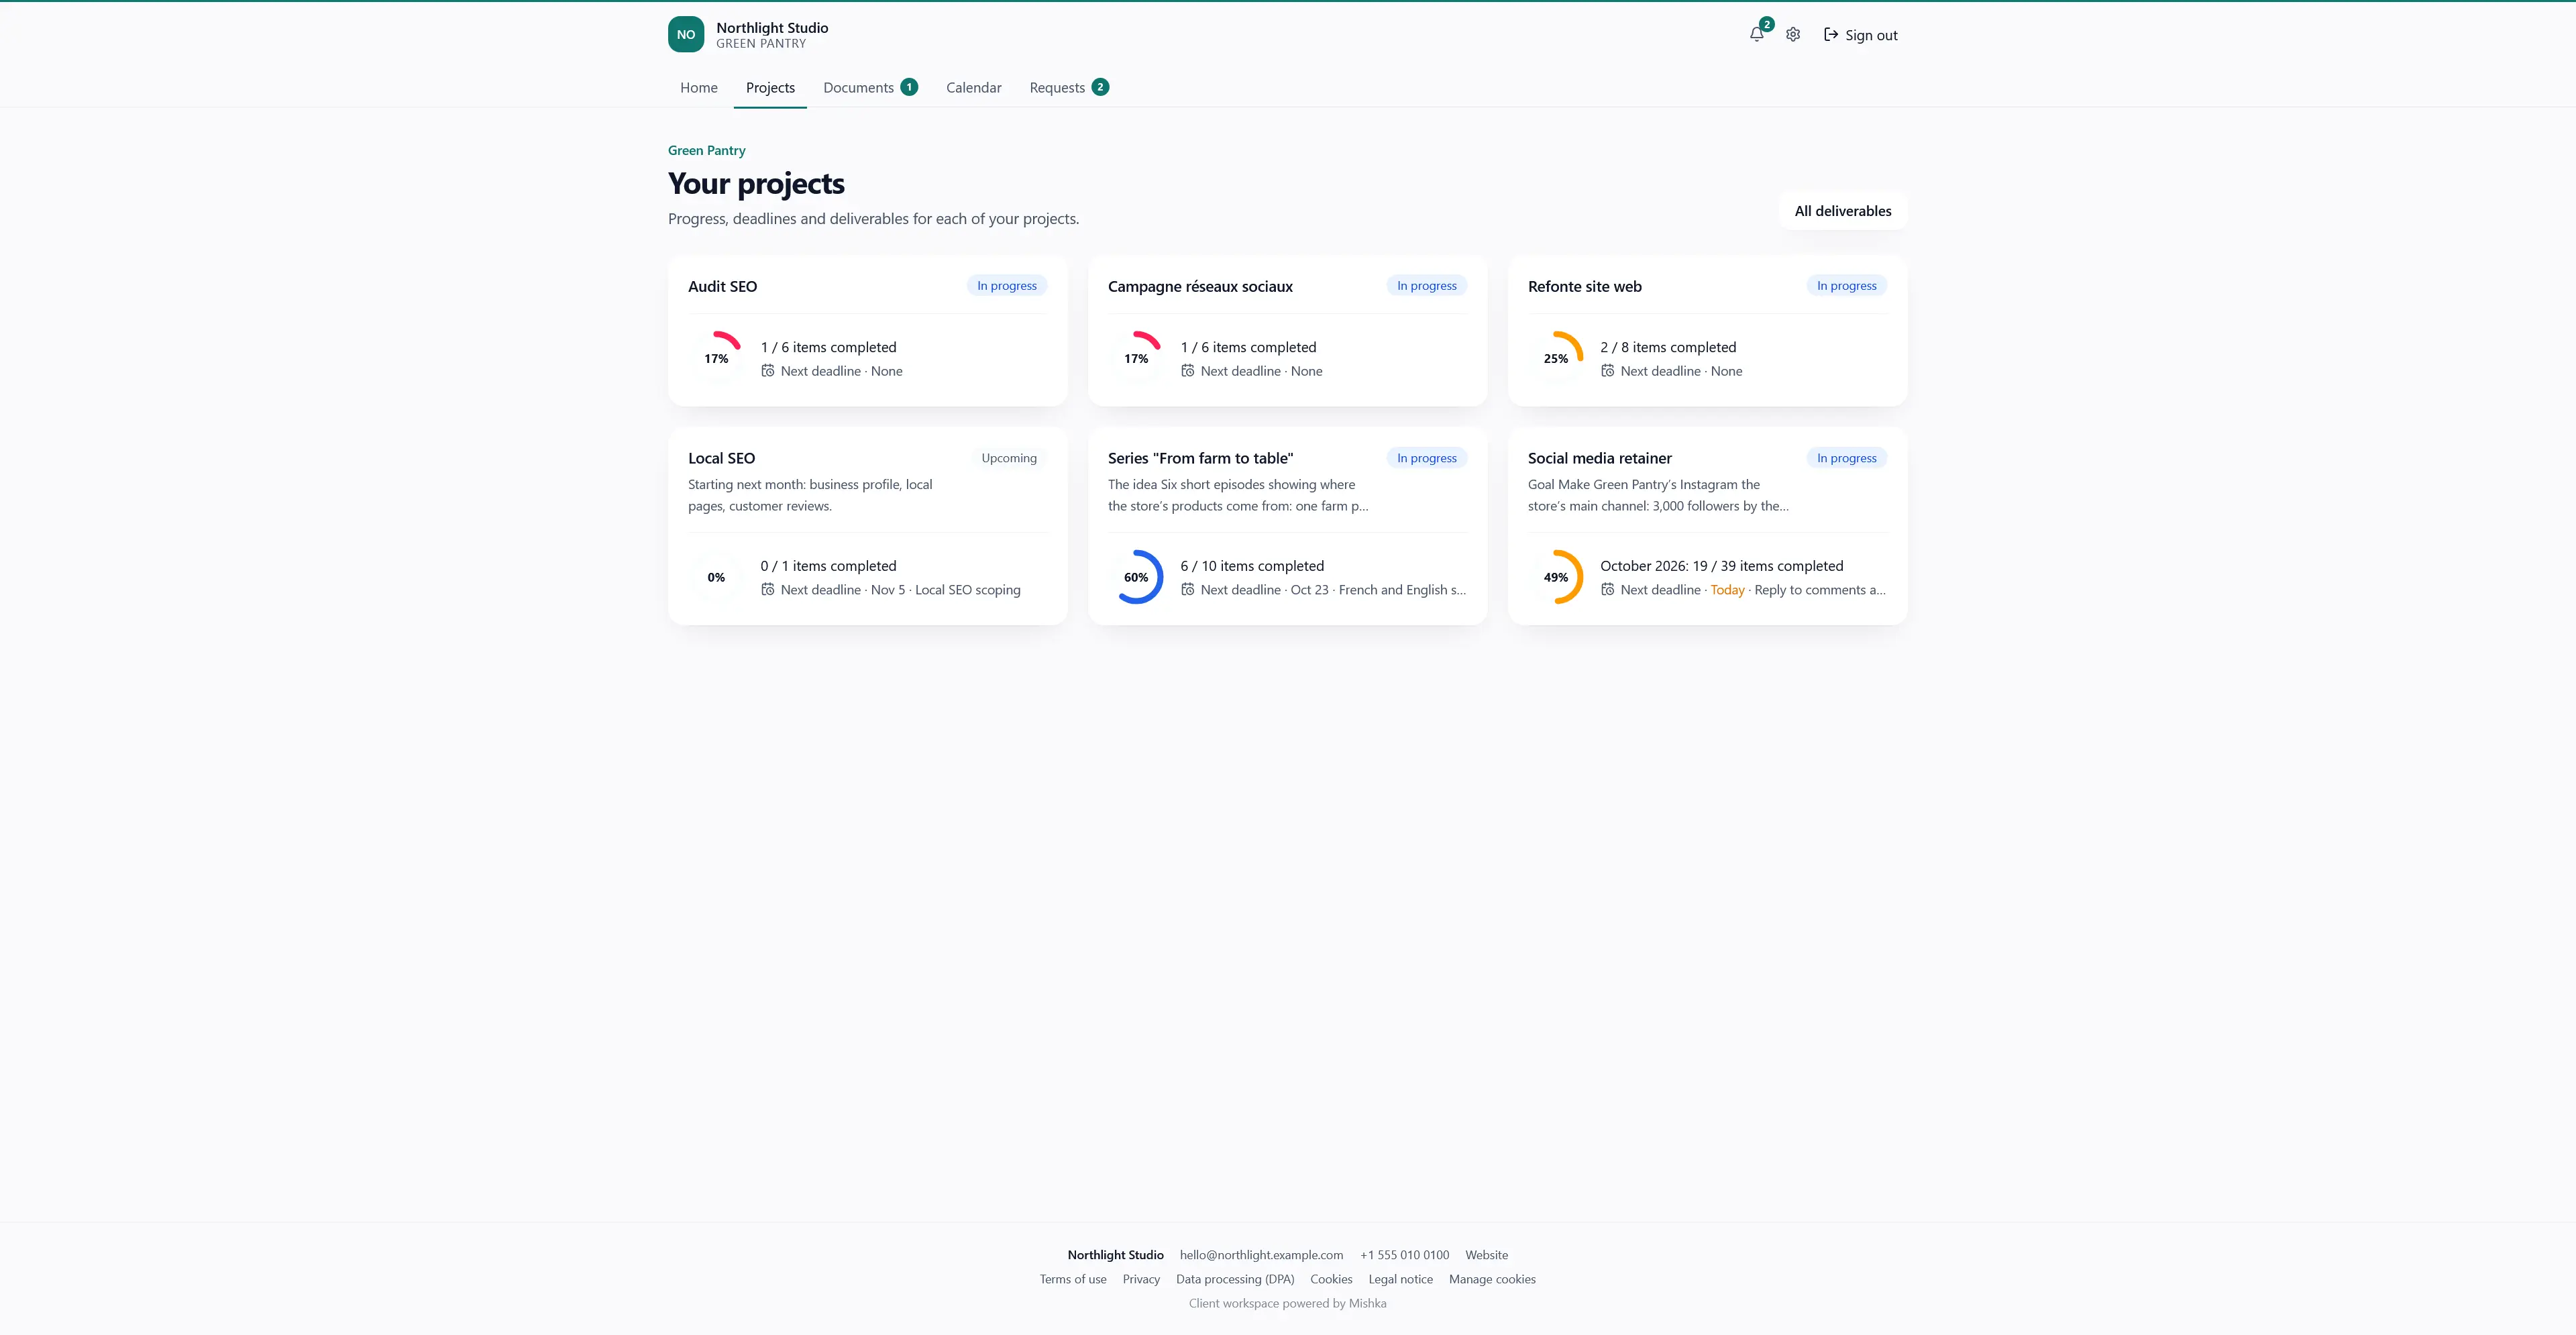Click the Sign out arrow icon

[1831, 34]
